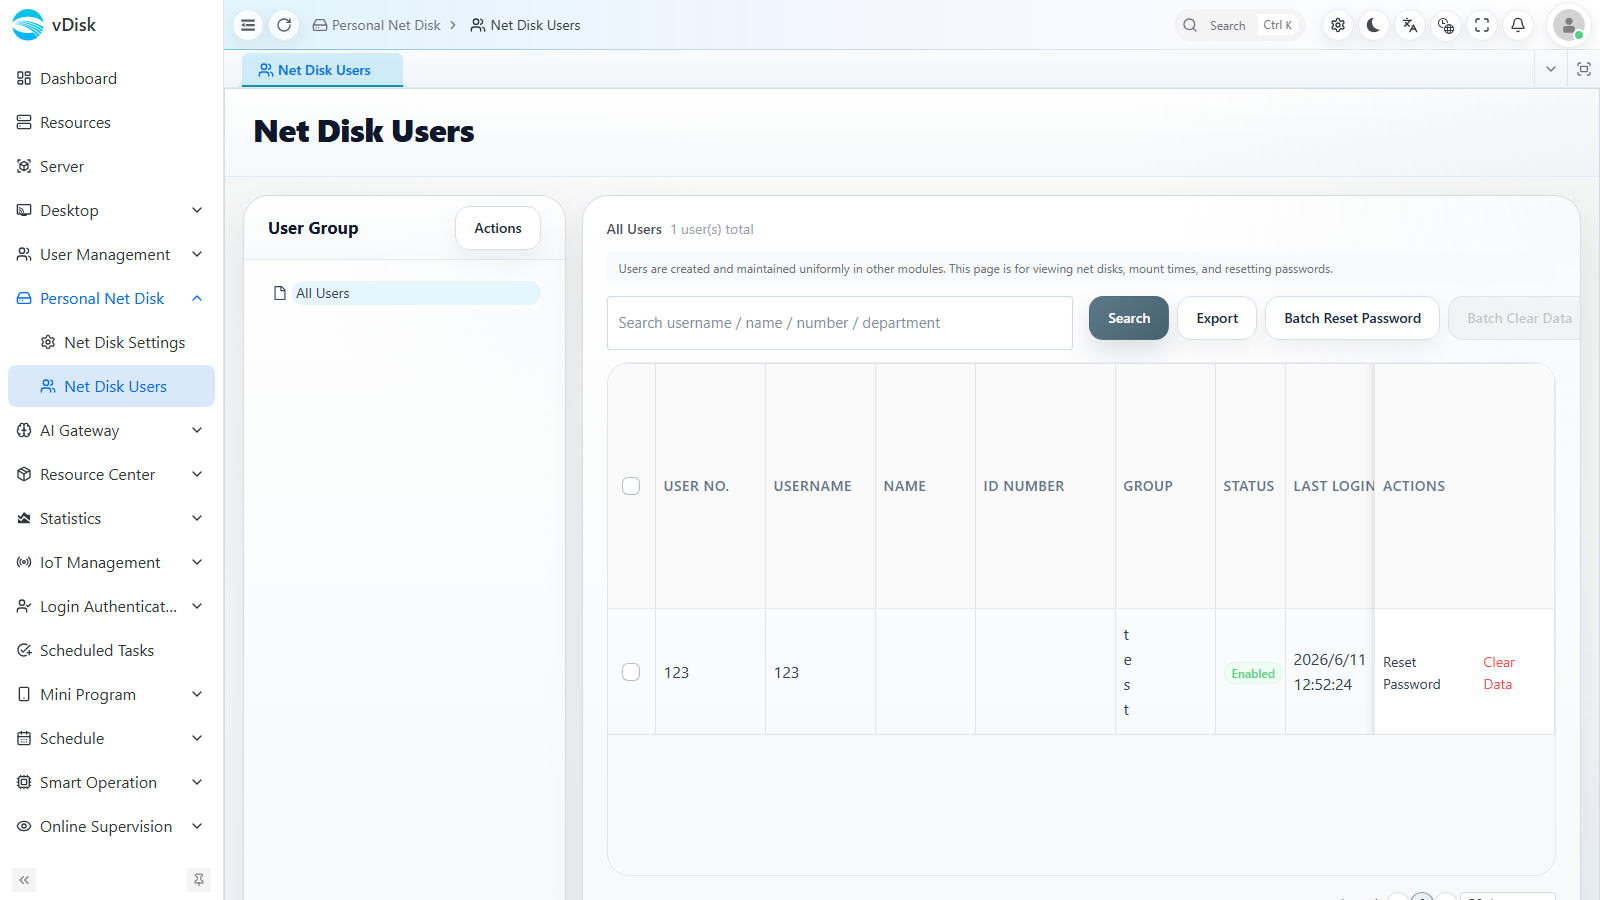
Task: Check the row checkbox for user 123
Action: pyautogui.click(x=631, y=672)
